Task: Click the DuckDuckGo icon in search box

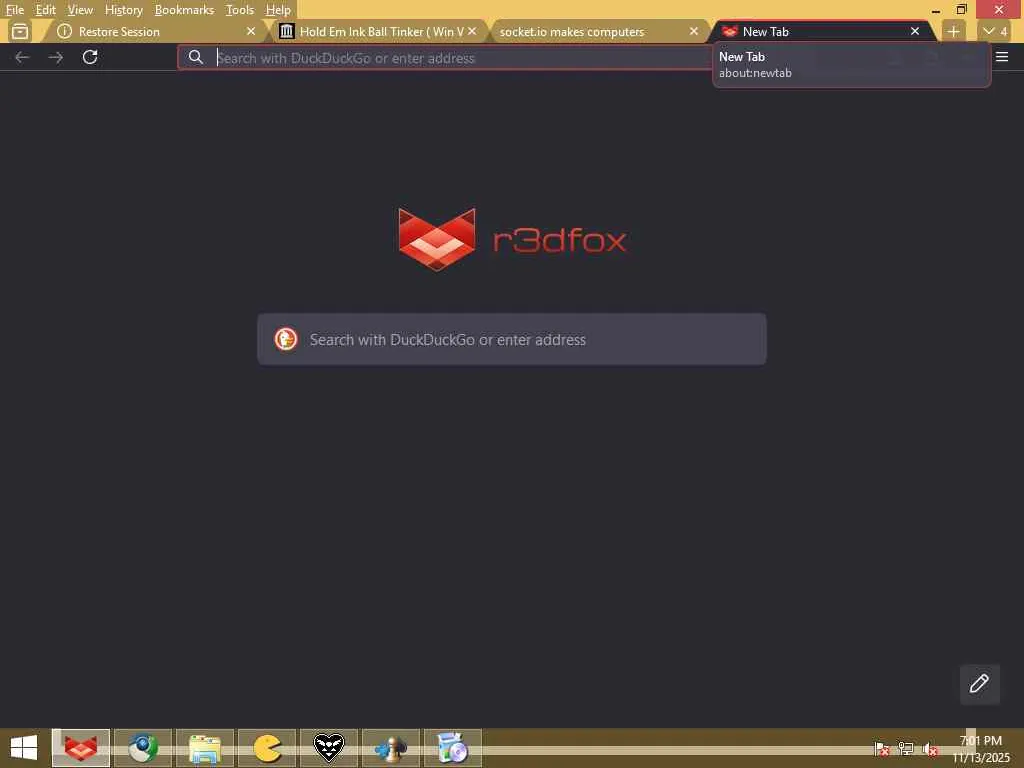Action: pos(286,339)
